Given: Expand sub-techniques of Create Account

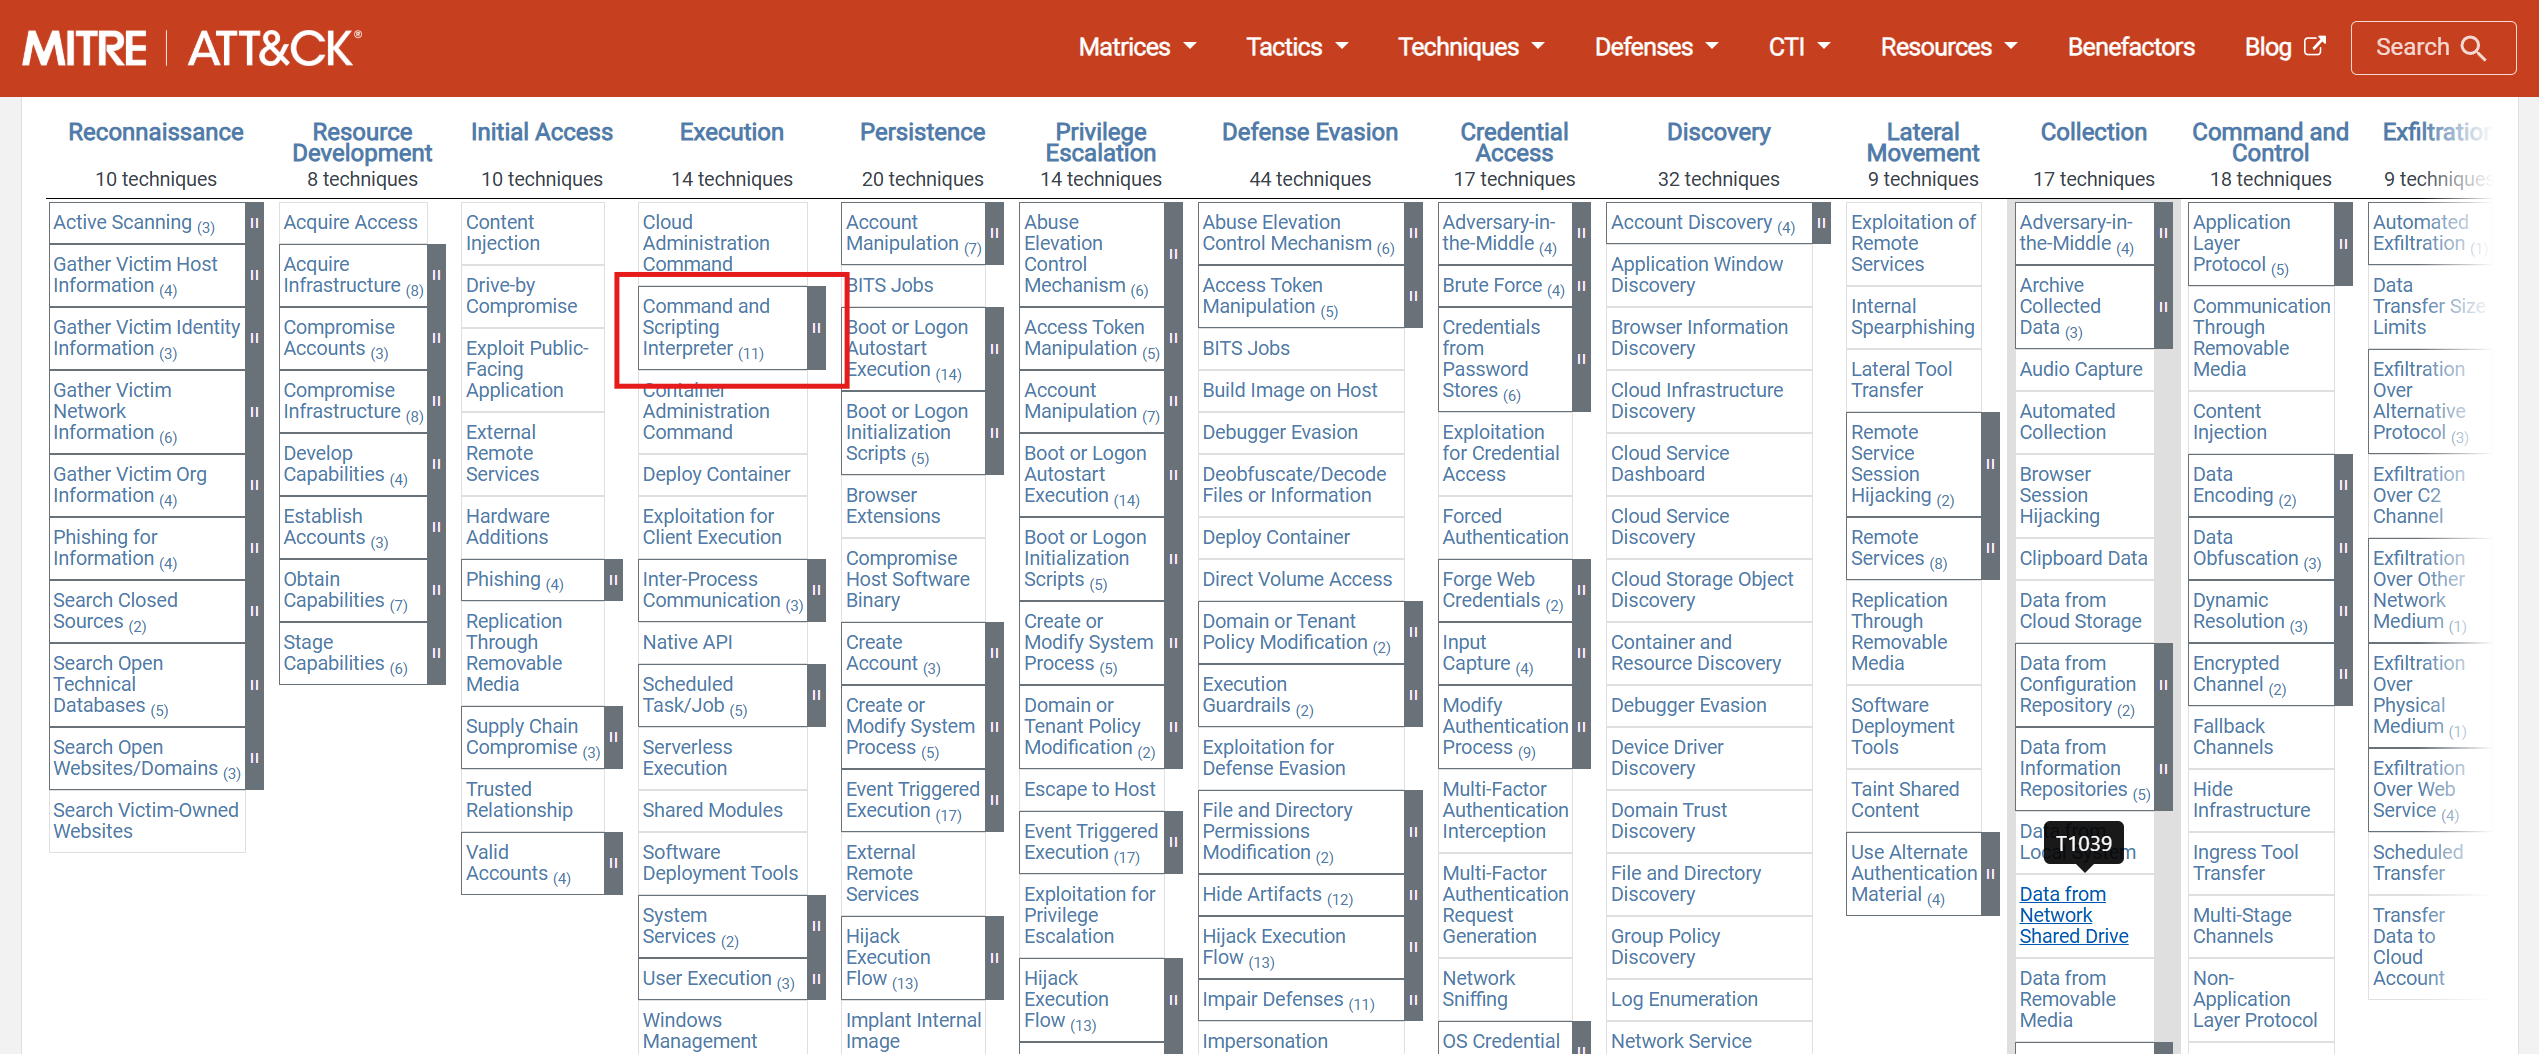Looking at the screenshot, I should [x=995, y=653].
